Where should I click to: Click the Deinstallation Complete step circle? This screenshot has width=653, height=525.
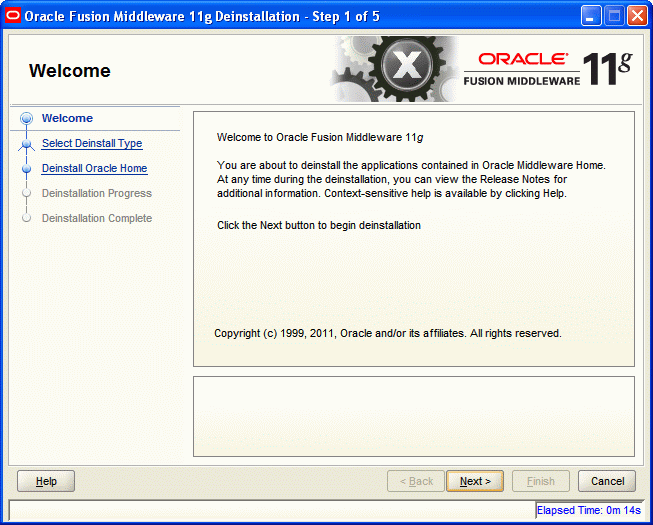coord(26,218)
